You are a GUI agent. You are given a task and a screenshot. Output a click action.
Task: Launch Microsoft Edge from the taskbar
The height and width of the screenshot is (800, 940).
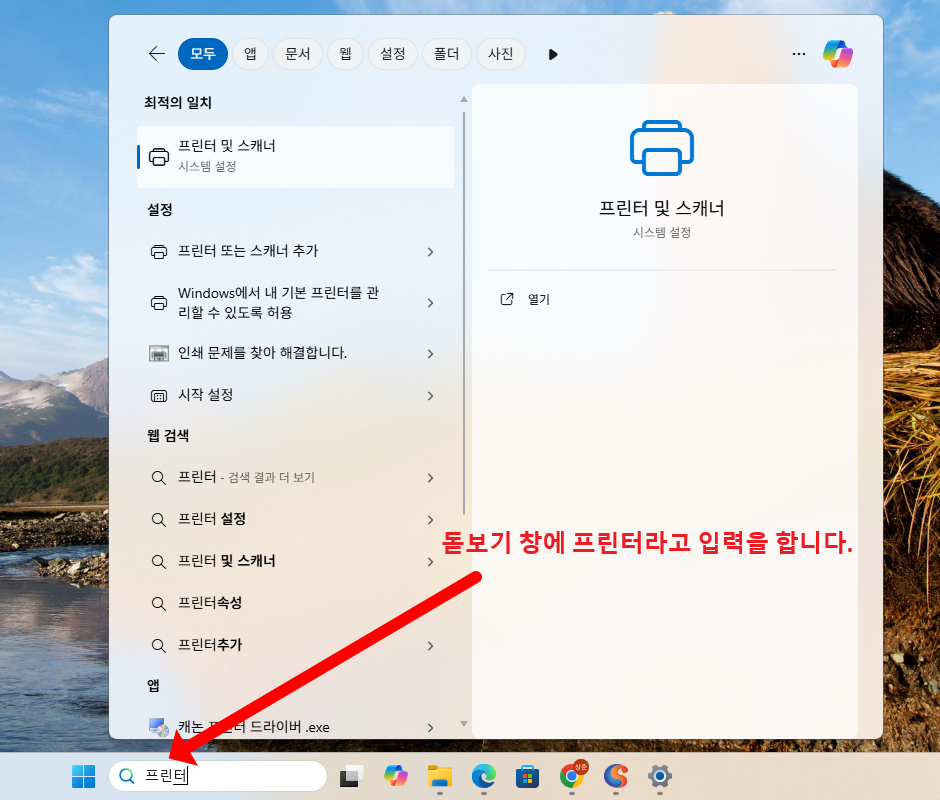click(x=483, y=775)
